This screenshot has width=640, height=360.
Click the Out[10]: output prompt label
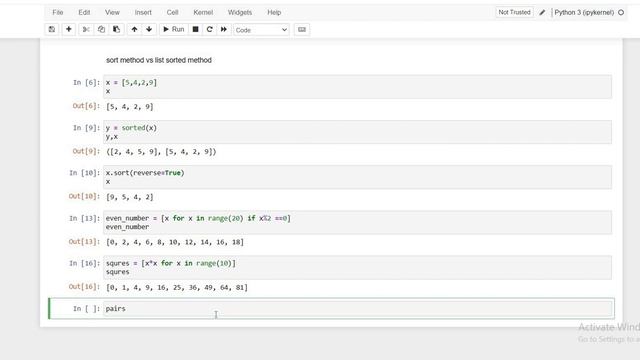coord(84,196)
